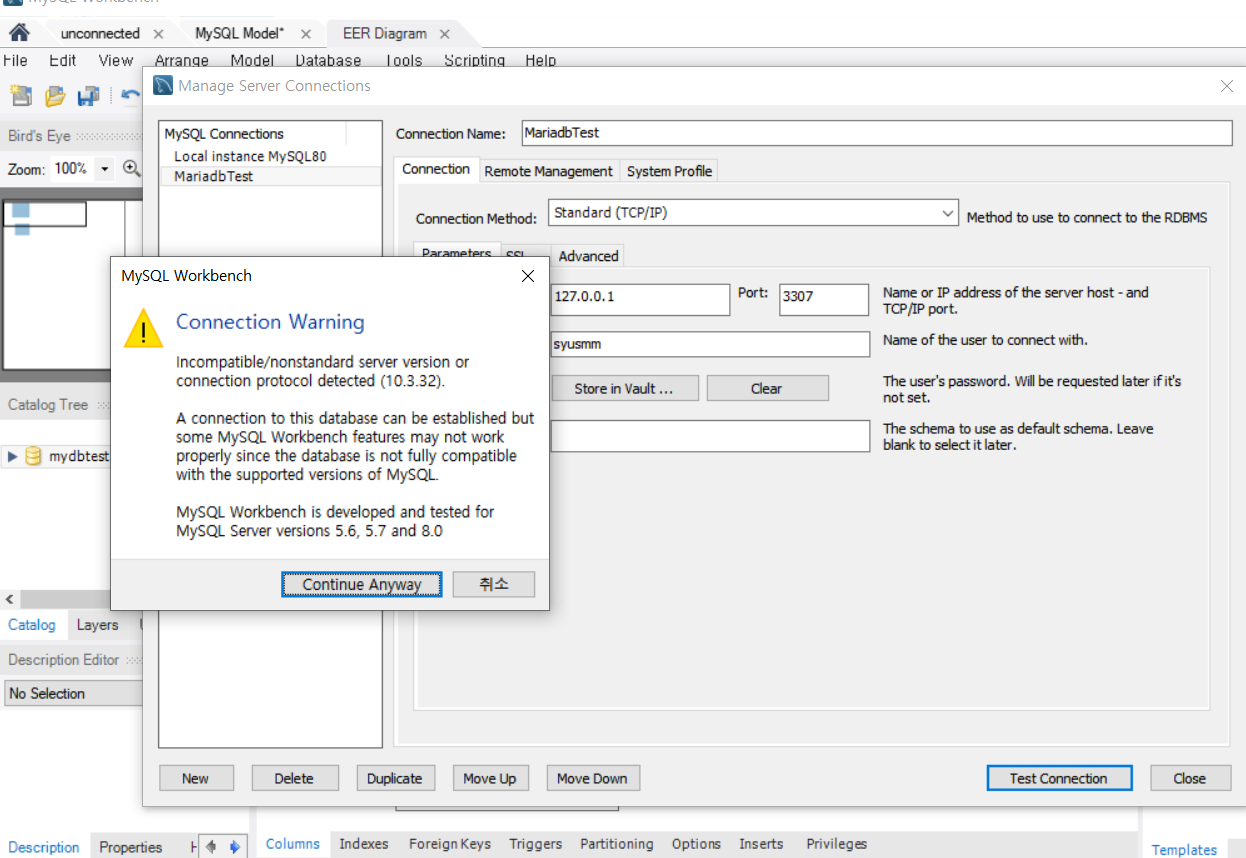
Task: Zoom in using the magnifier icon
Action: (132, 168)
